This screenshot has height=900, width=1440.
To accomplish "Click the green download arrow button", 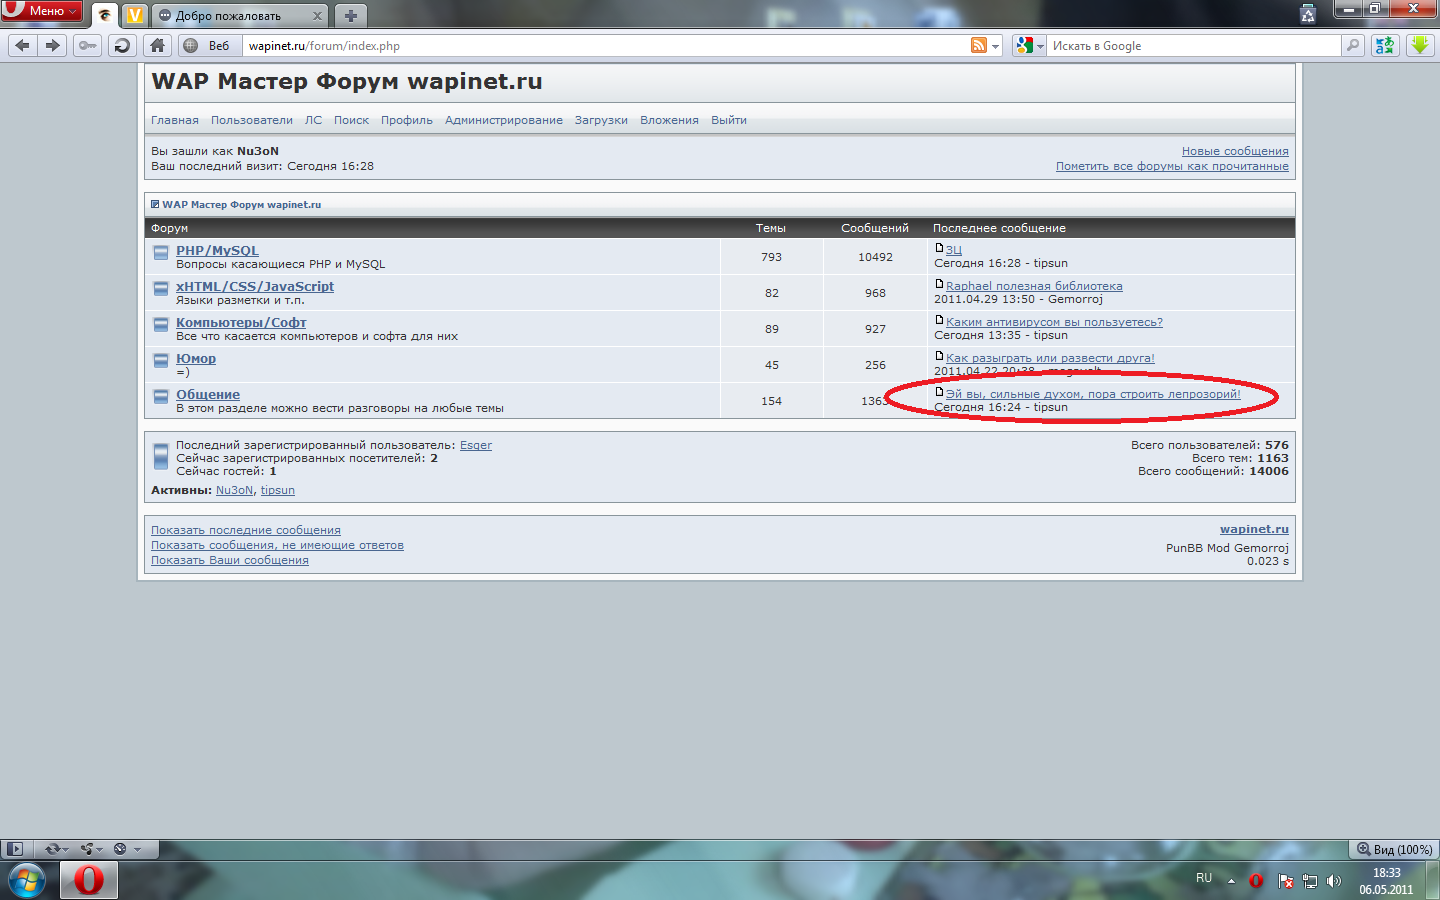I will (1419, 45).
